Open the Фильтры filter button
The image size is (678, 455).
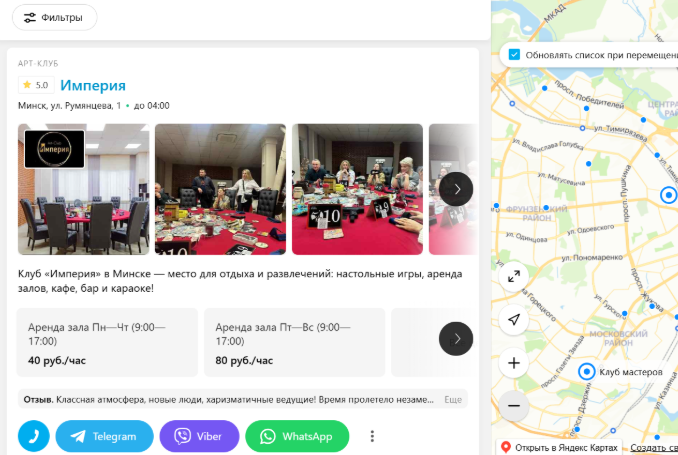[54, 18]
